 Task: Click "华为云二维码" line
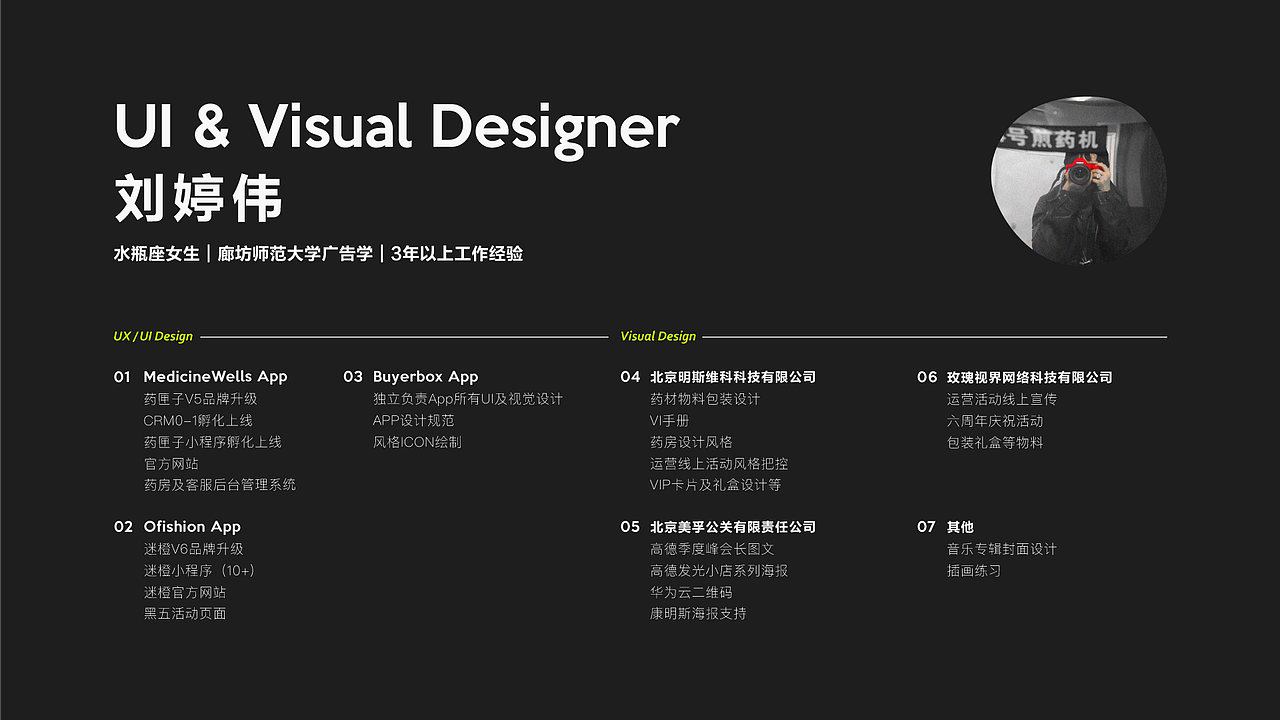click(691, 592)
